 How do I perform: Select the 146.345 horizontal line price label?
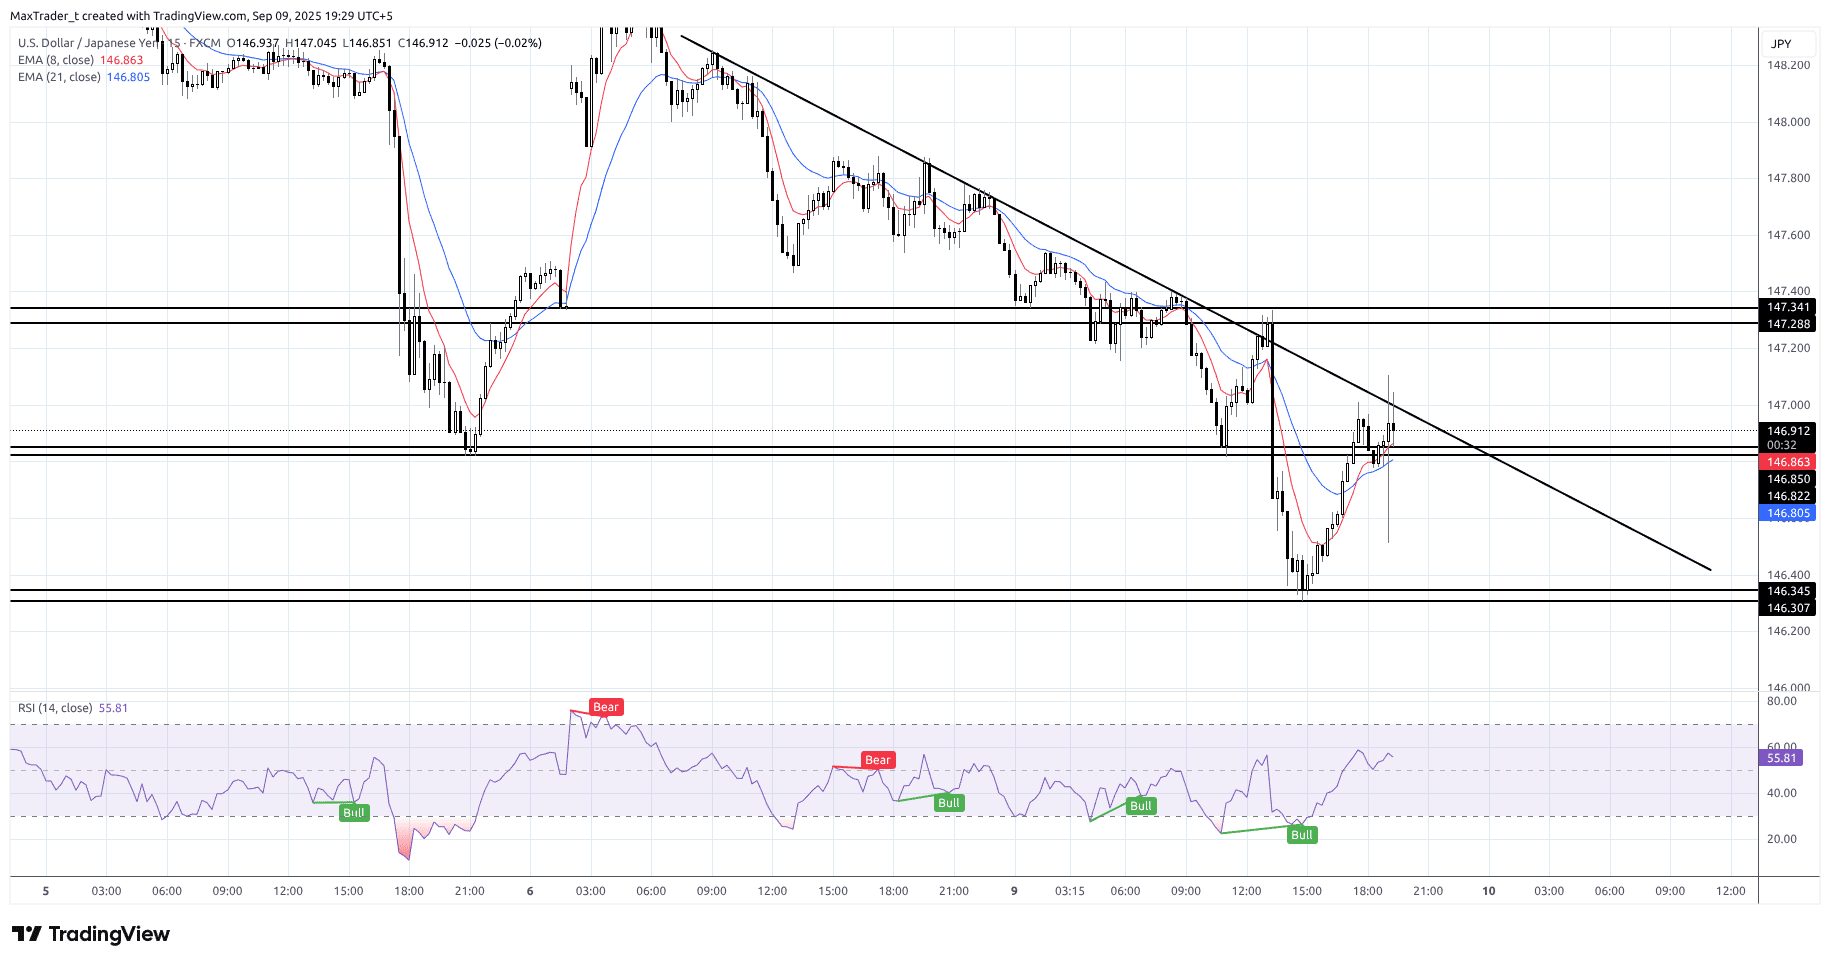click(1788, 591)
